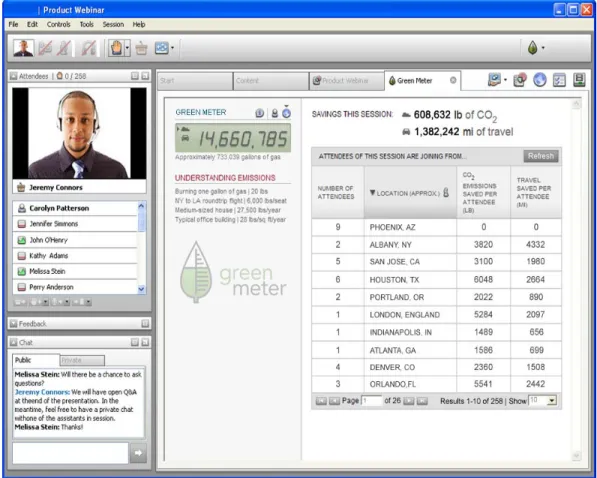
Task: Click the presenter photo icon in toolbar
Action: [x=23, y=48]
